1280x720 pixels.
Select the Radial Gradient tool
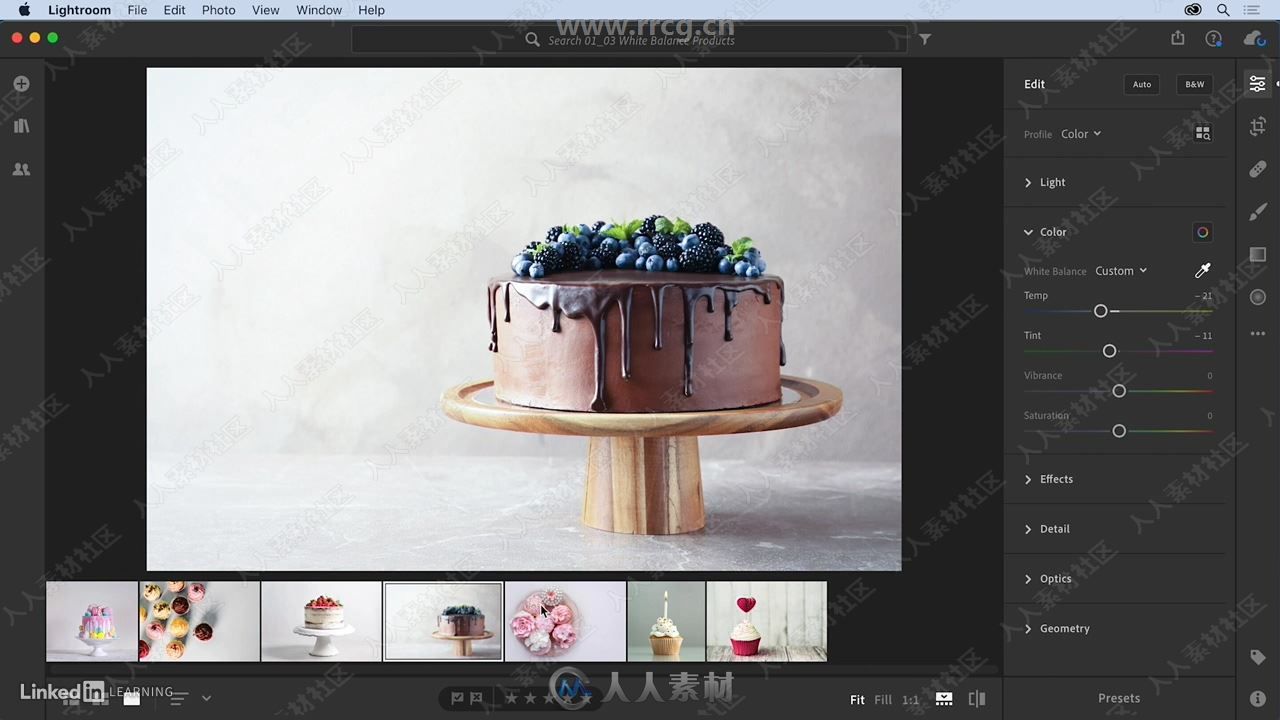click(1258, 297)
